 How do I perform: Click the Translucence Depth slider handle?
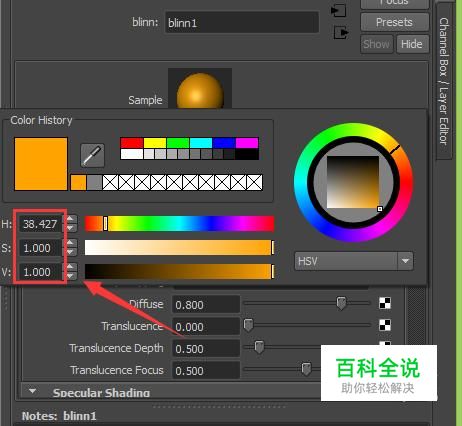click(259, 347)
